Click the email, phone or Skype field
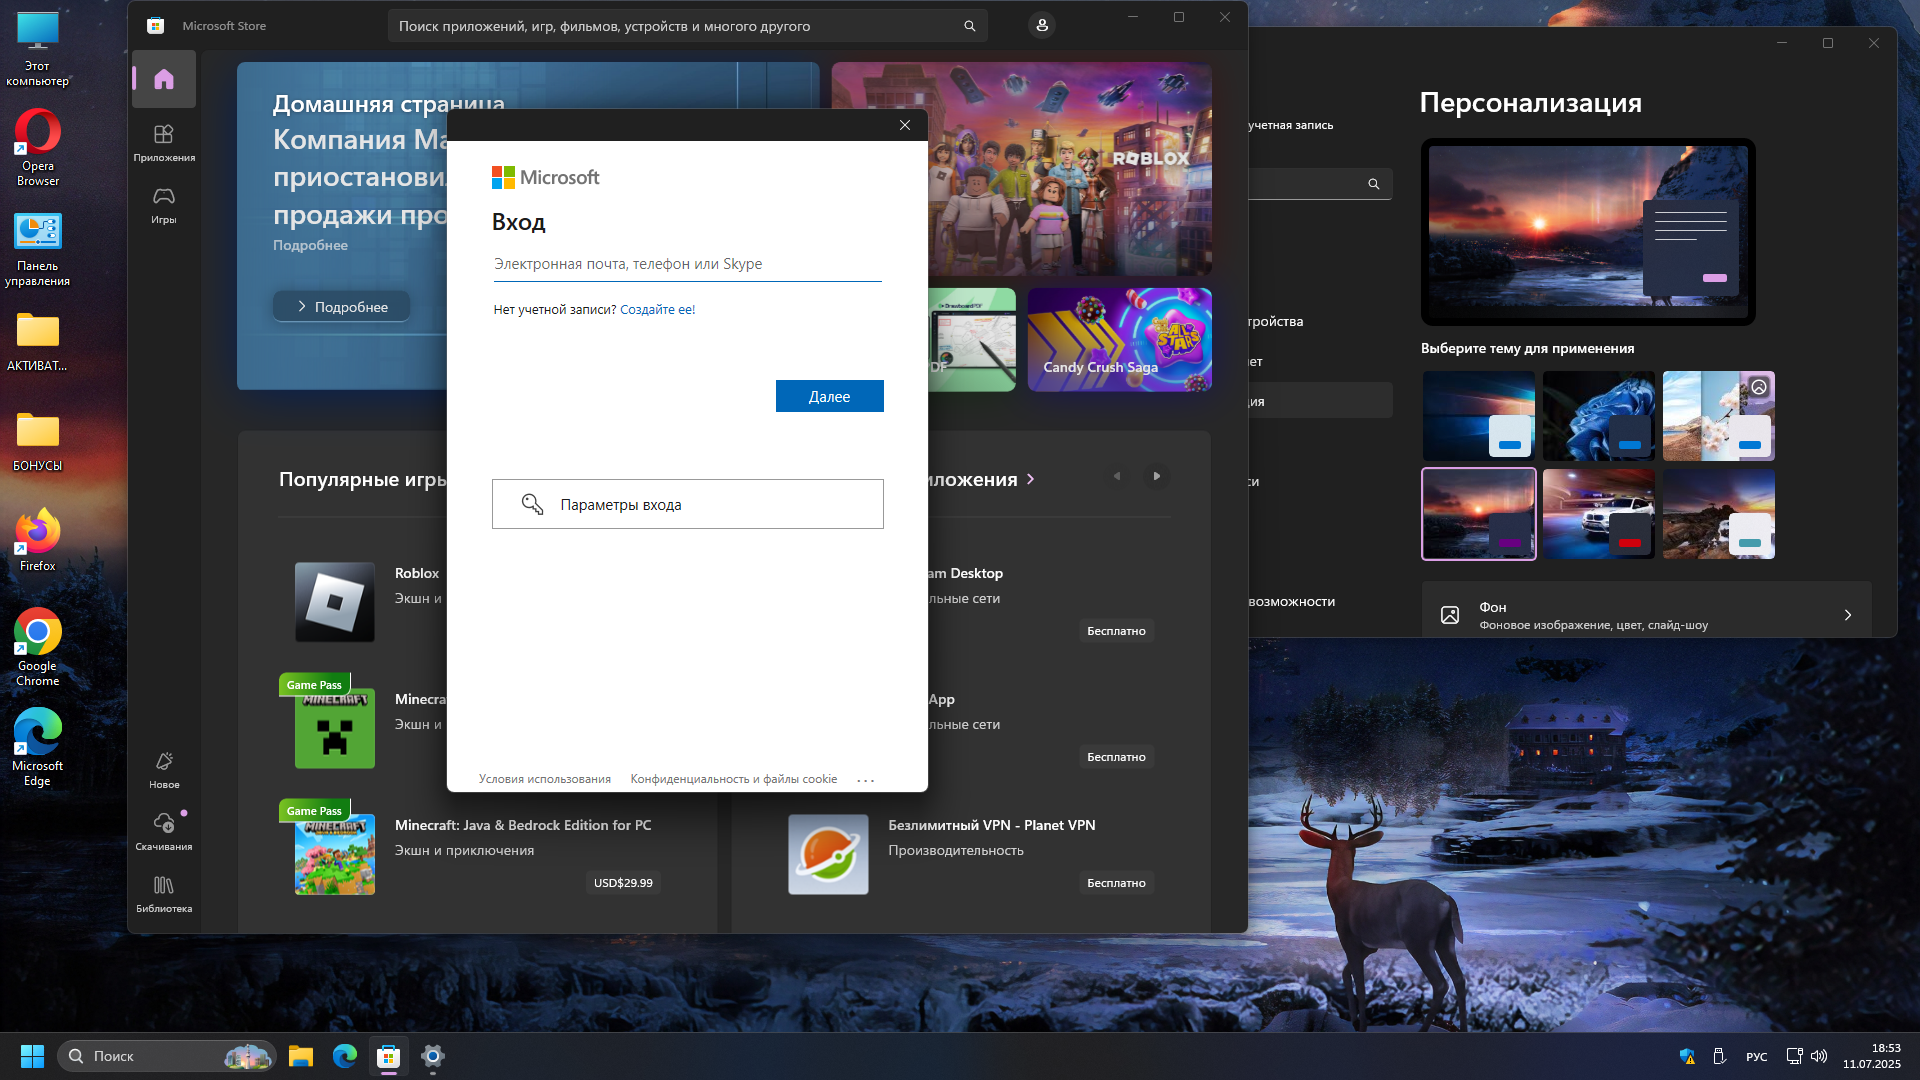Image resolution: width=1920 pixels, height=1080 pixels. click(687, 264)
